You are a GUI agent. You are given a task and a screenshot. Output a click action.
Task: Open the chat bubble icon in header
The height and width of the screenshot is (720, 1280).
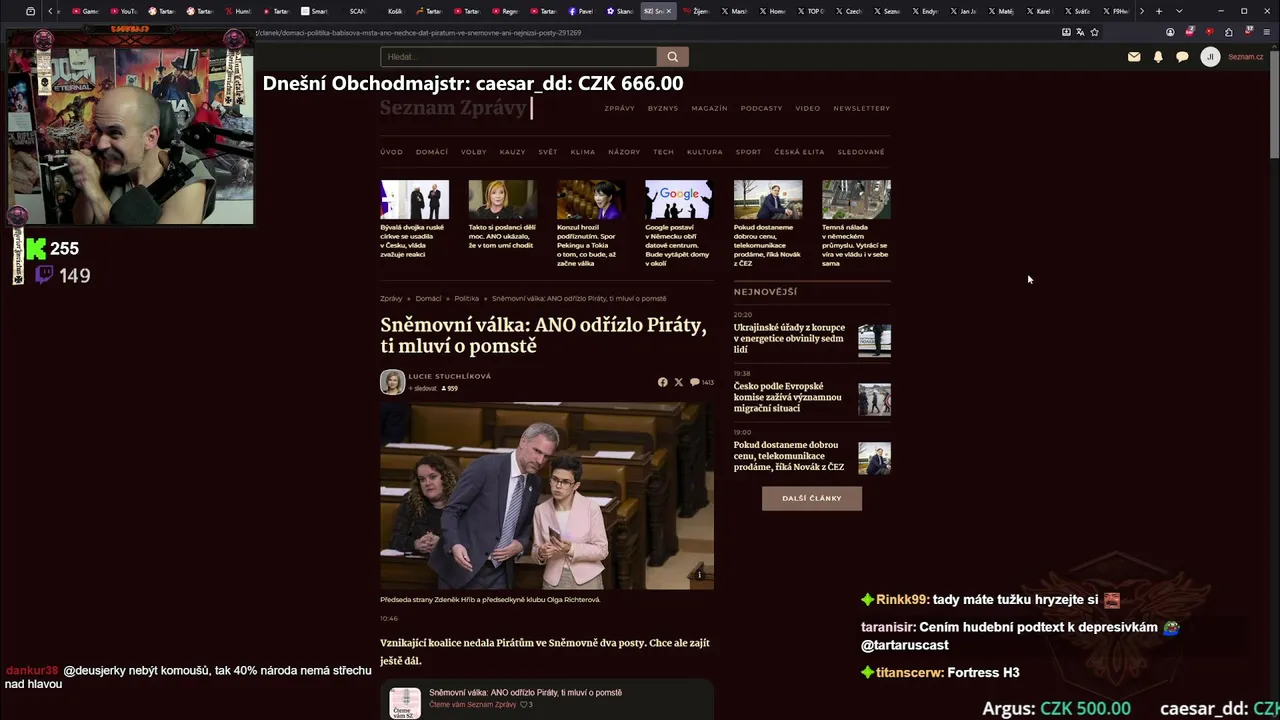tap(1182, 57)
